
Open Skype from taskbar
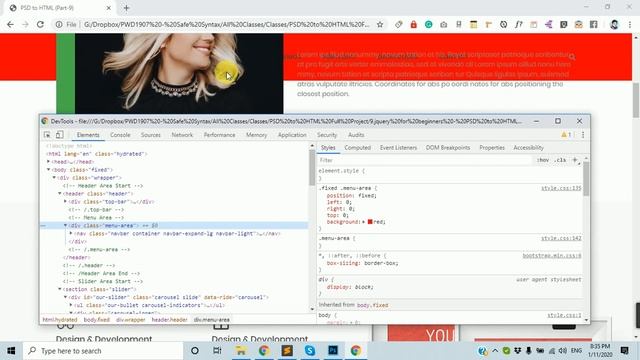pos(310,351)
